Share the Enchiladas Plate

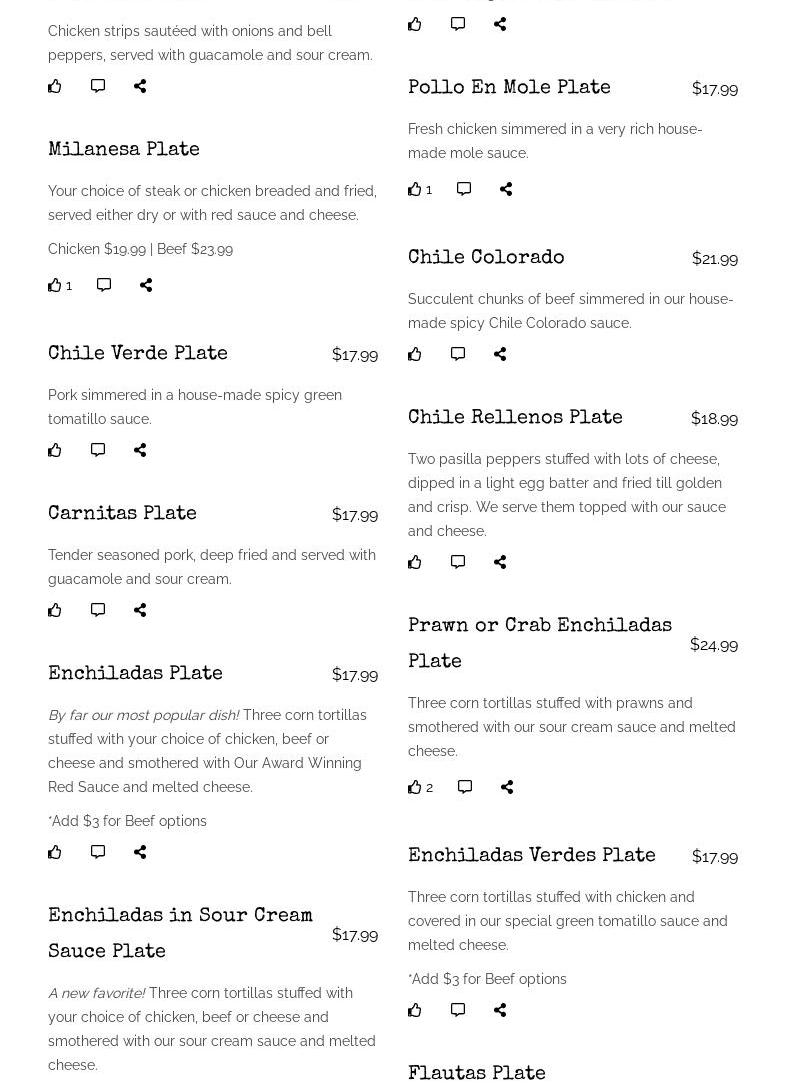tap(140, 852)
